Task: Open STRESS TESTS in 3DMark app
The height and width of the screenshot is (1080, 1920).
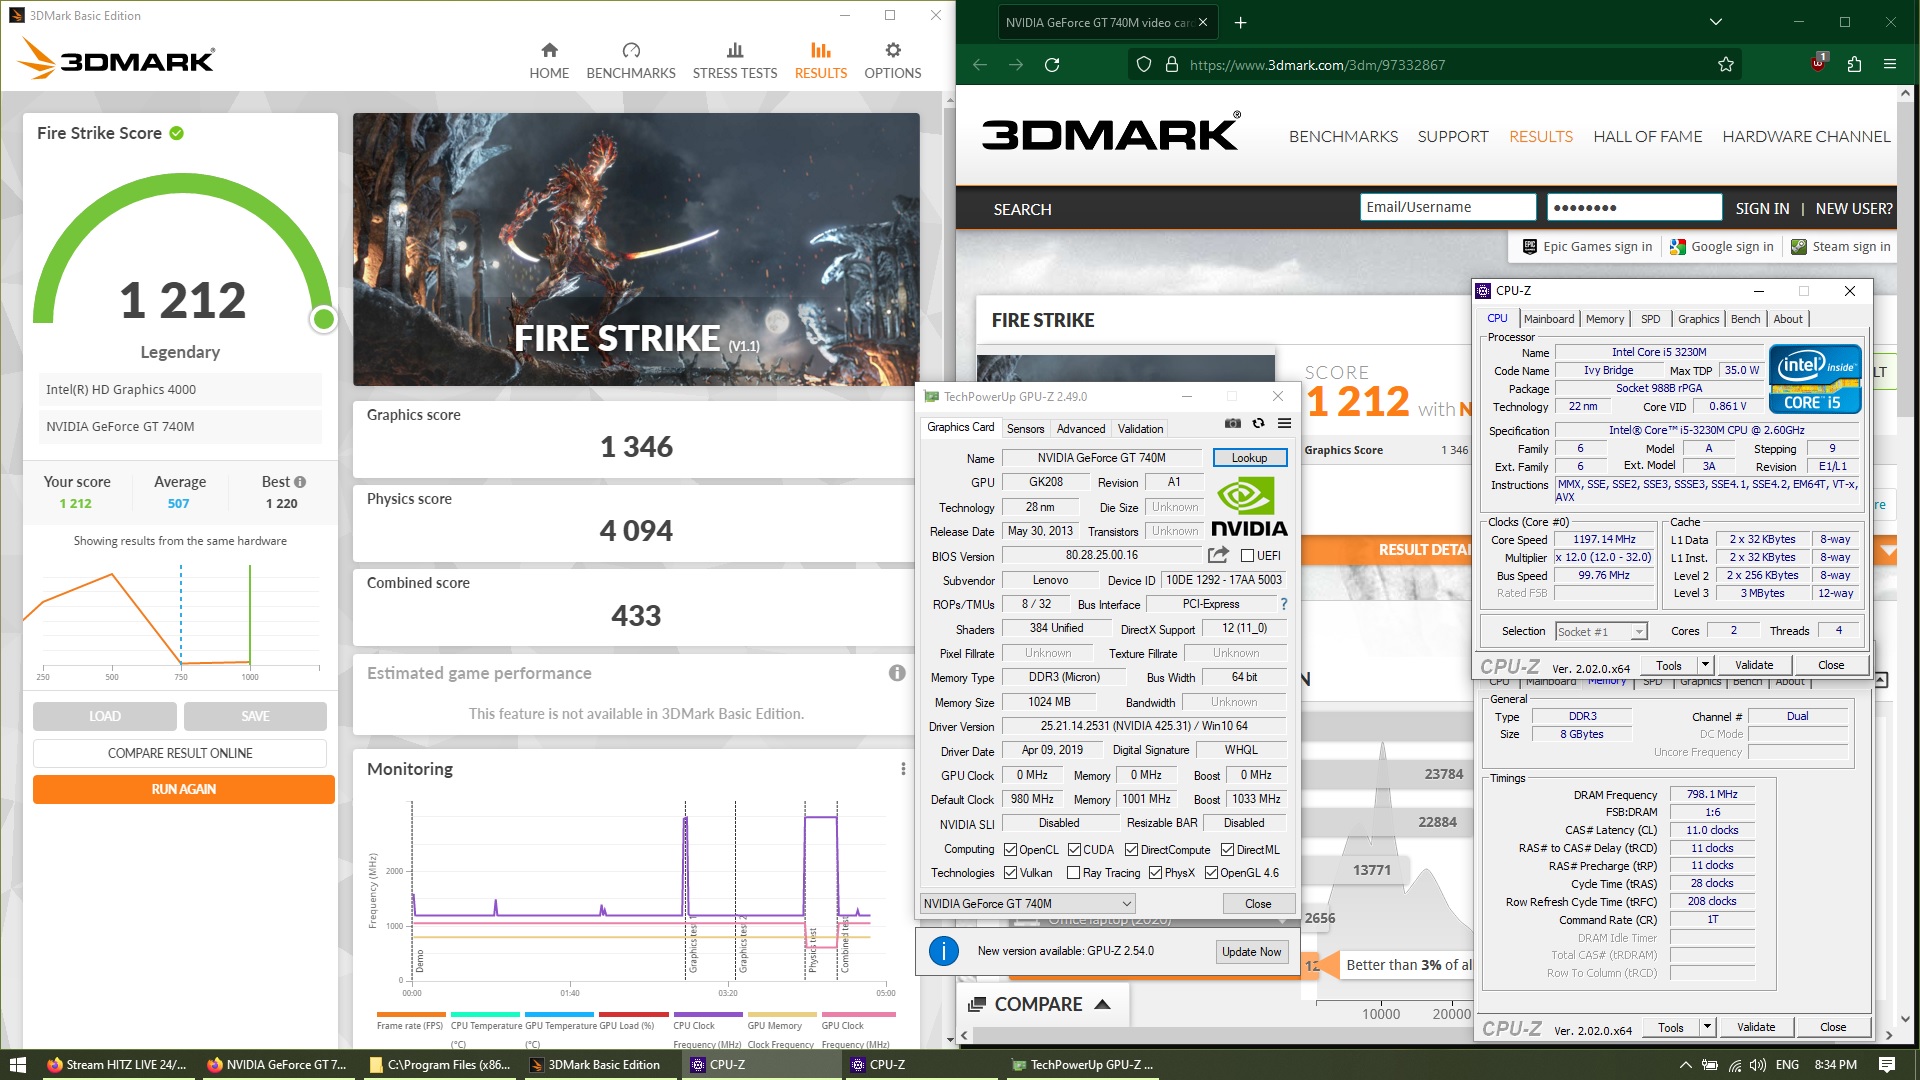Action: pyautogui.click(x=735, y=61)
